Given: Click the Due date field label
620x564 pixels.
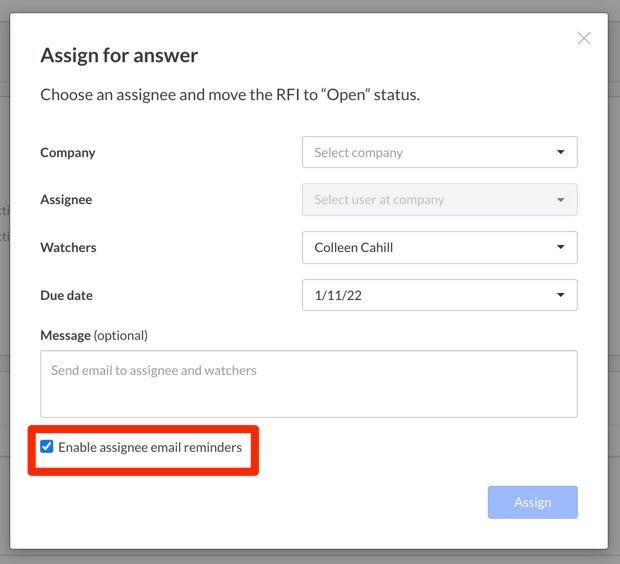Looking at the screenshot, I should 66,295.
